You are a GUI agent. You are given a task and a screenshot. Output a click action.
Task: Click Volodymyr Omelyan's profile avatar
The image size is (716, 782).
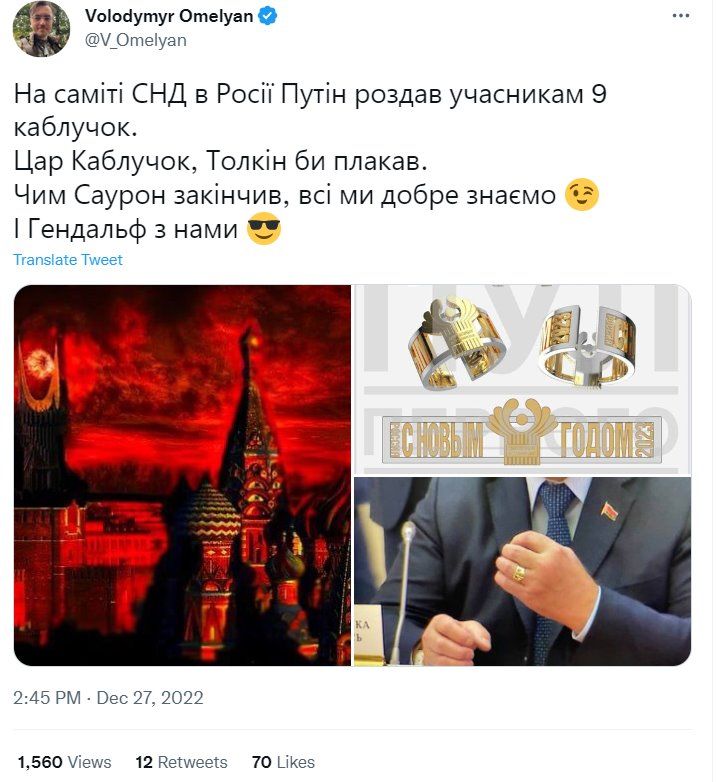pos(41,28)
